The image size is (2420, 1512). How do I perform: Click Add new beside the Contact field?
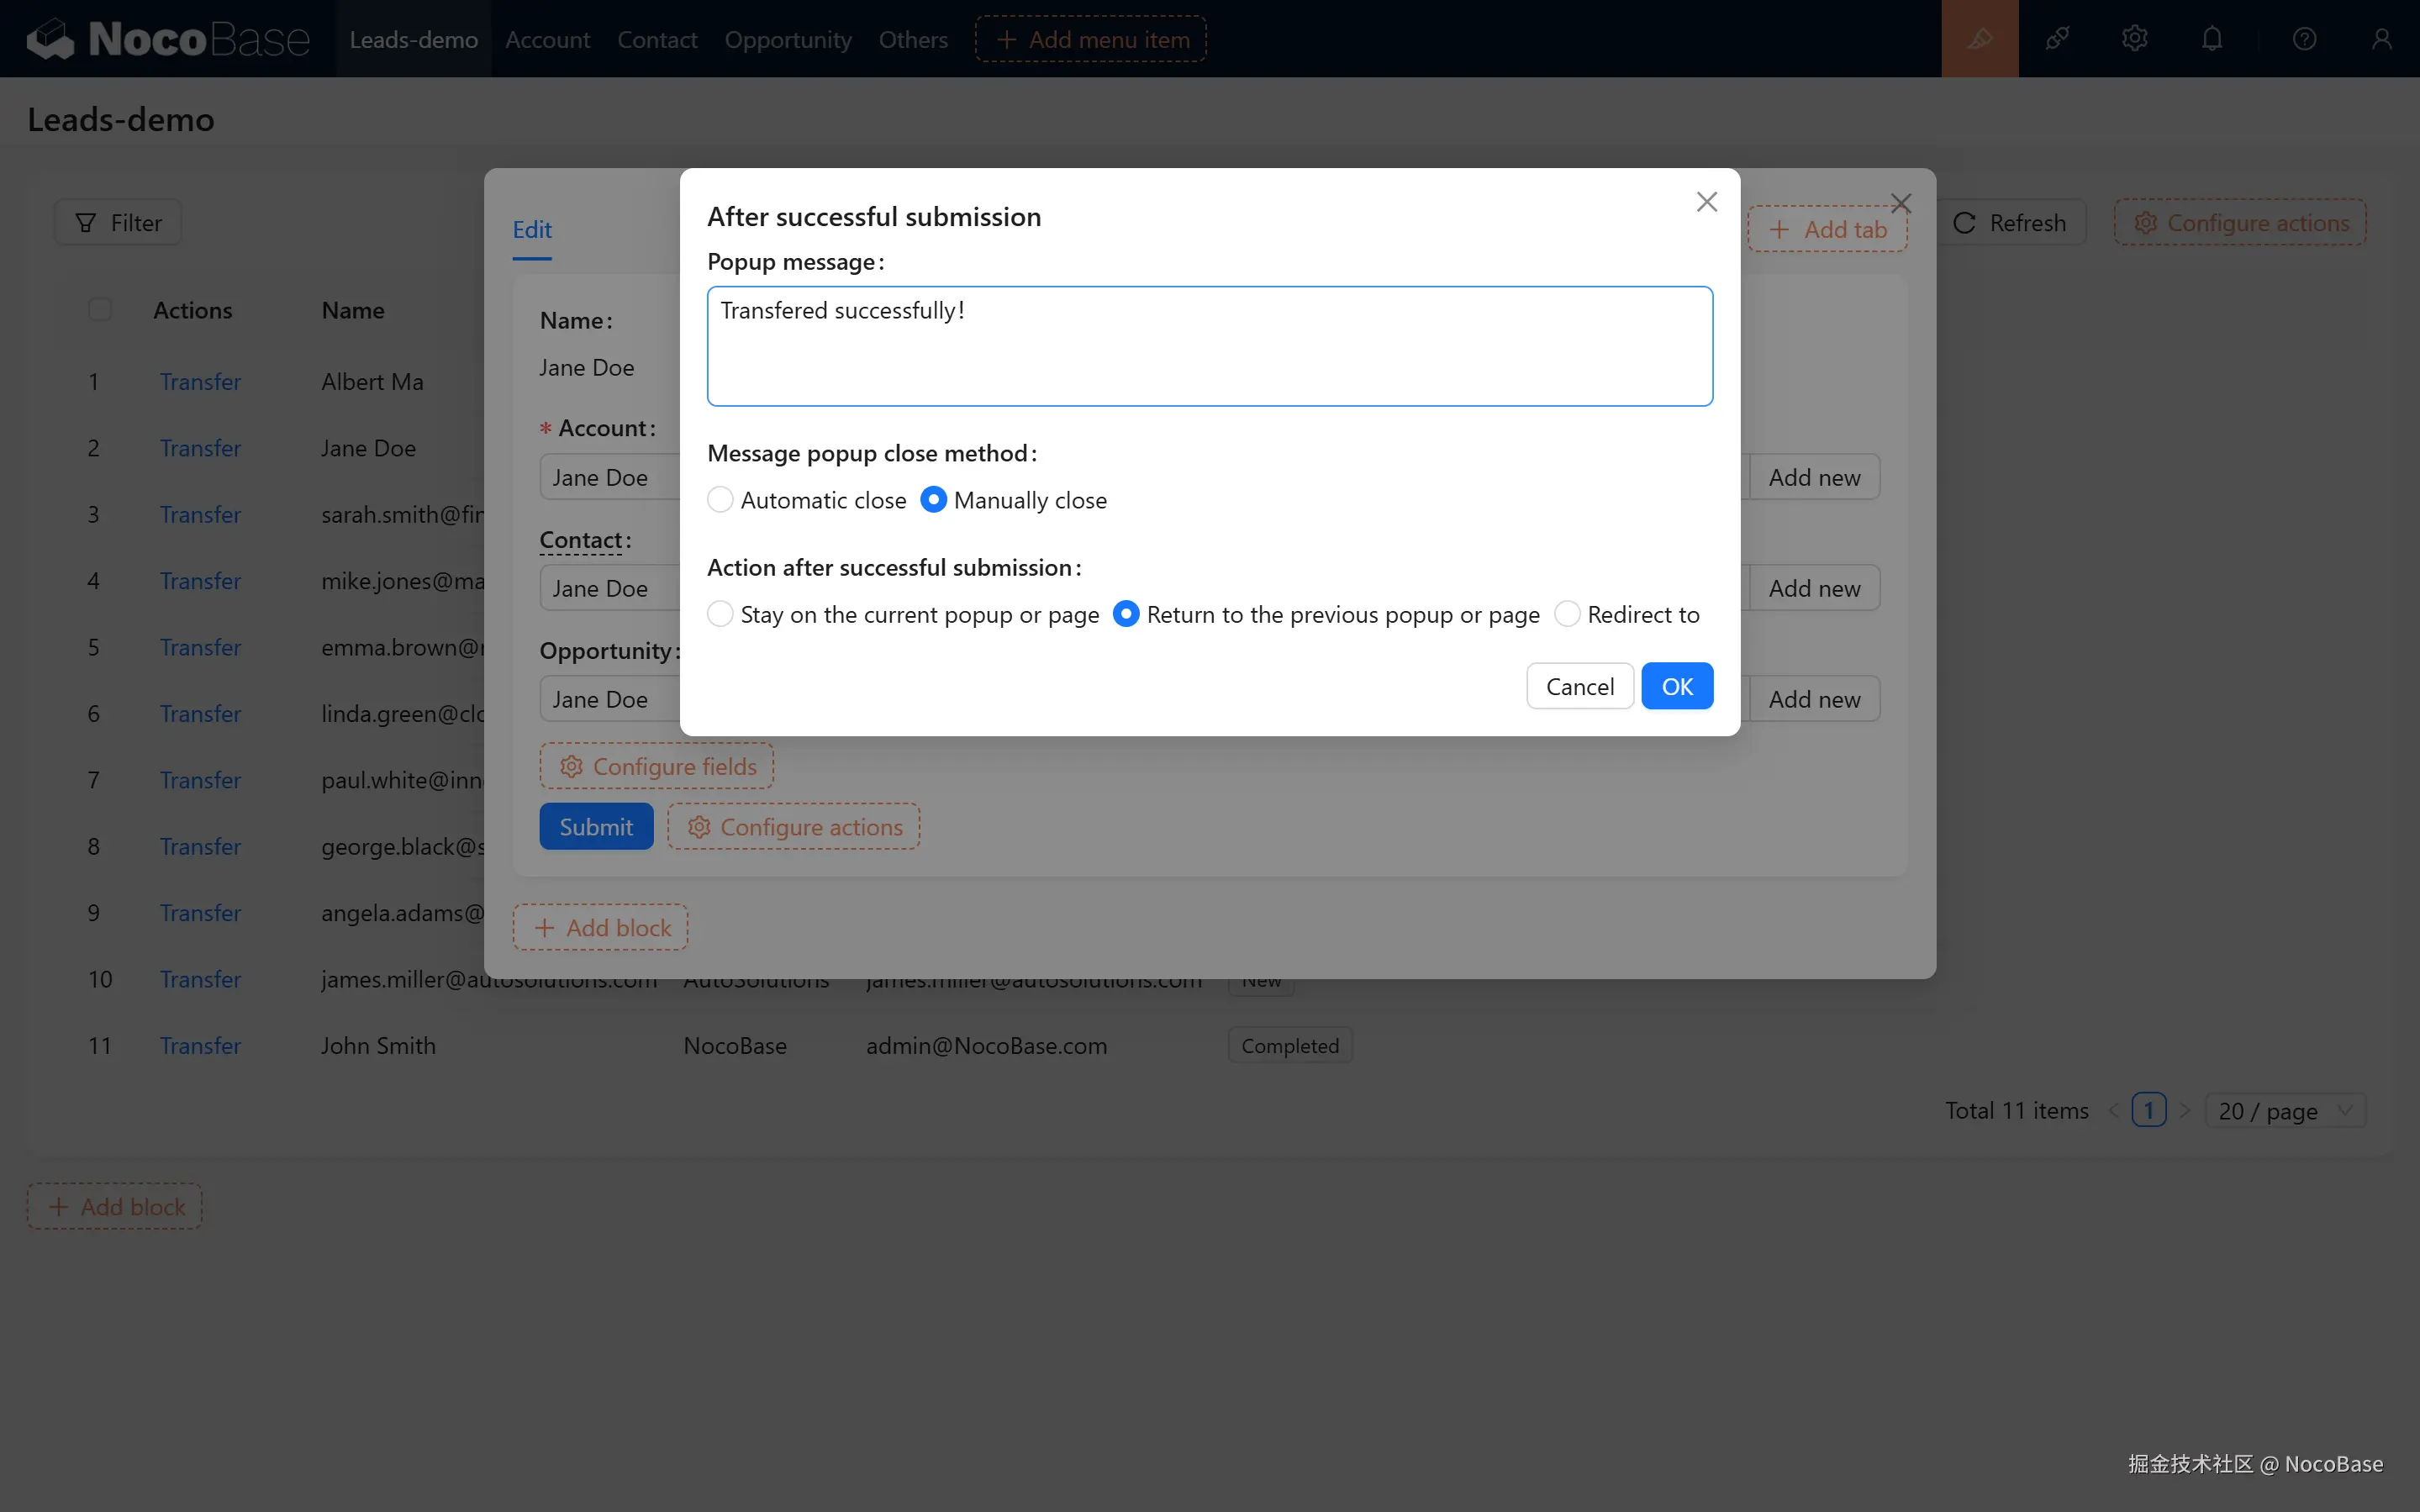tap(1814, 588)
